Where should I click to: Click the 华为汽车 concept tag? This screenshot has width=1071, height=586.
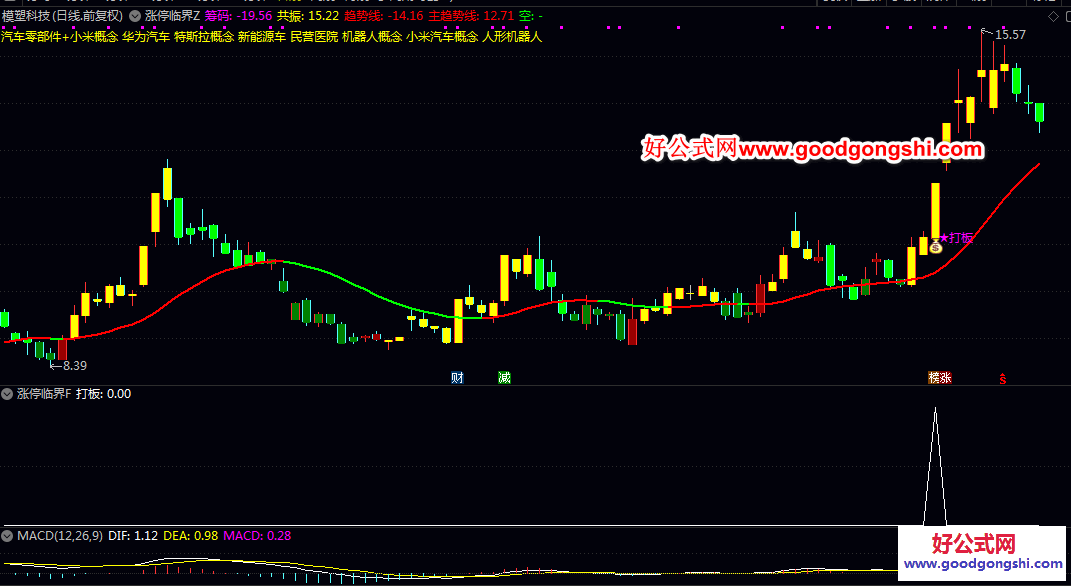pos(146,37)
